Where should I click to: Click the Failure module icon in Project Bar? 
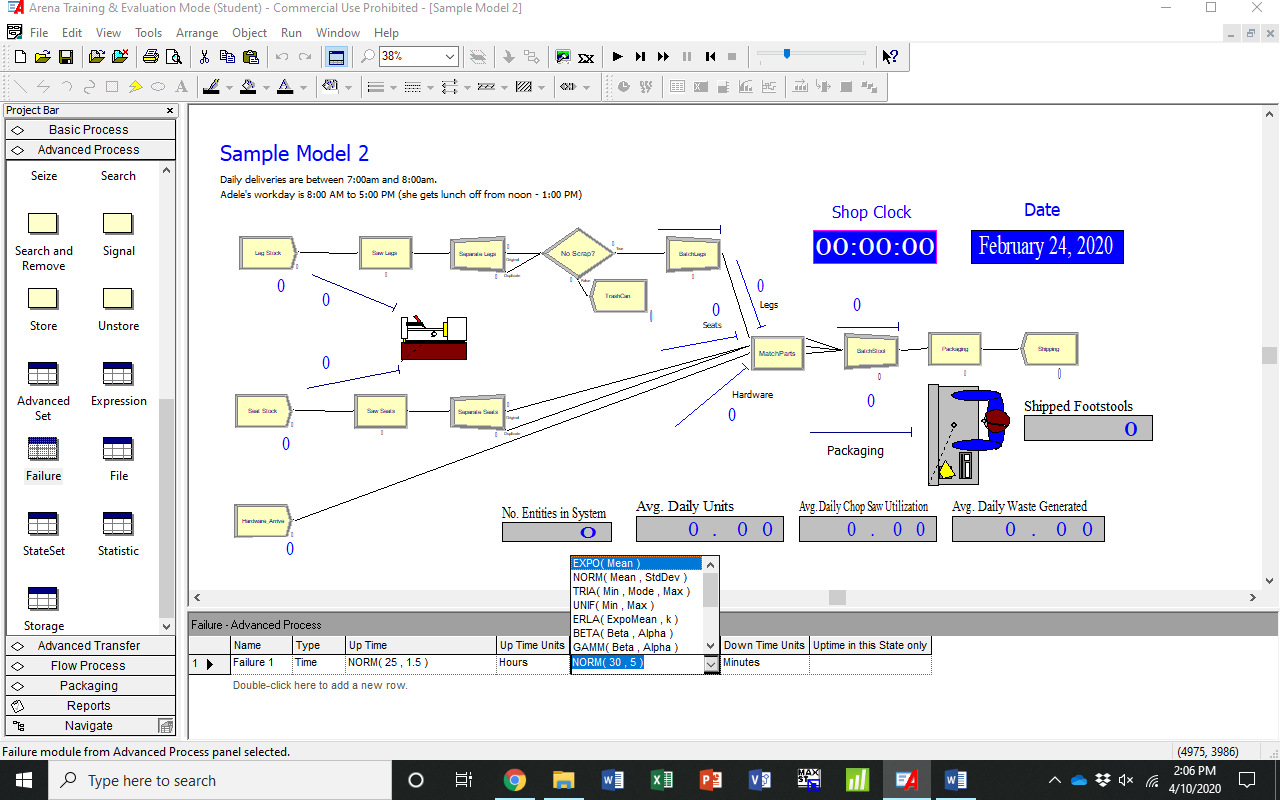click(43, 449)
